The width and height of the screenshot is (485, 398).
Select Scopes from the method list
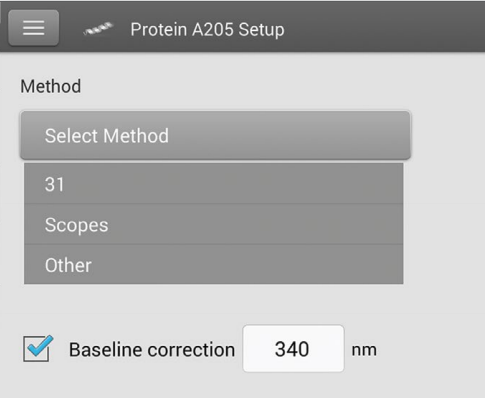(214, 224)
